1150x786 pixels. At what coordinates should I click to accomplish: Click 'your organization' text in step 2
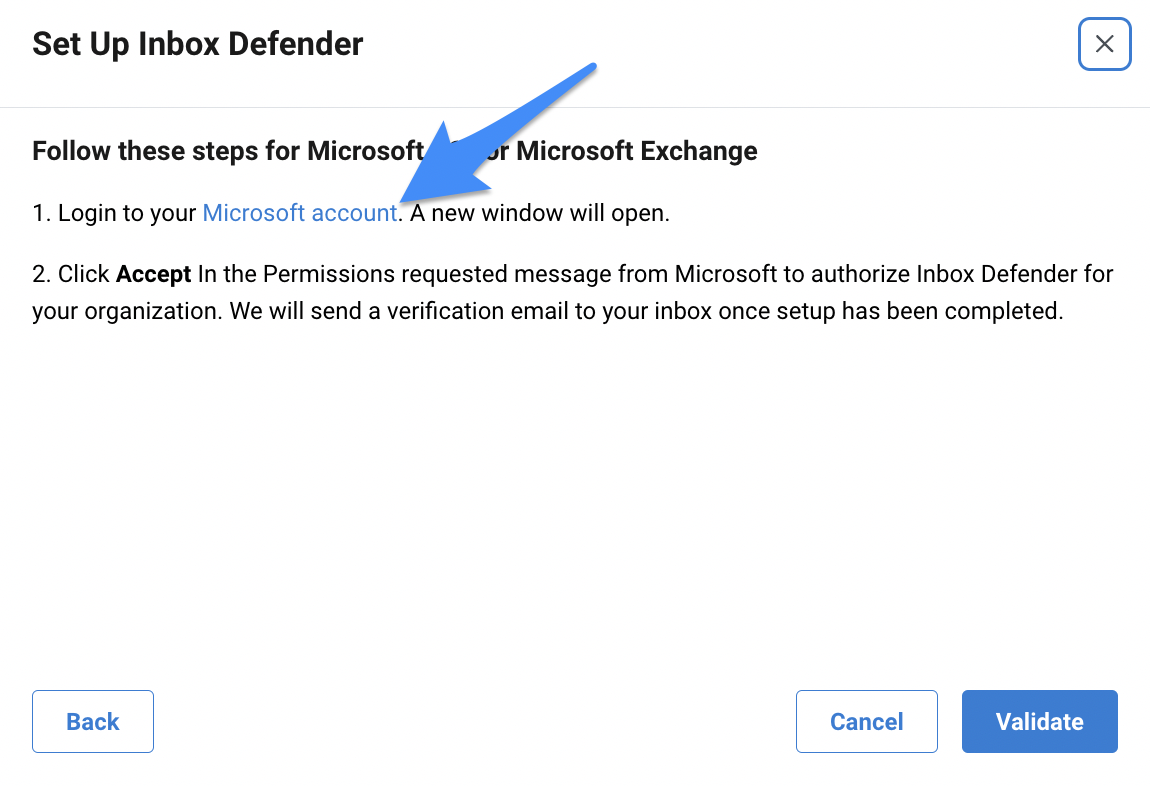pos(127,311)
